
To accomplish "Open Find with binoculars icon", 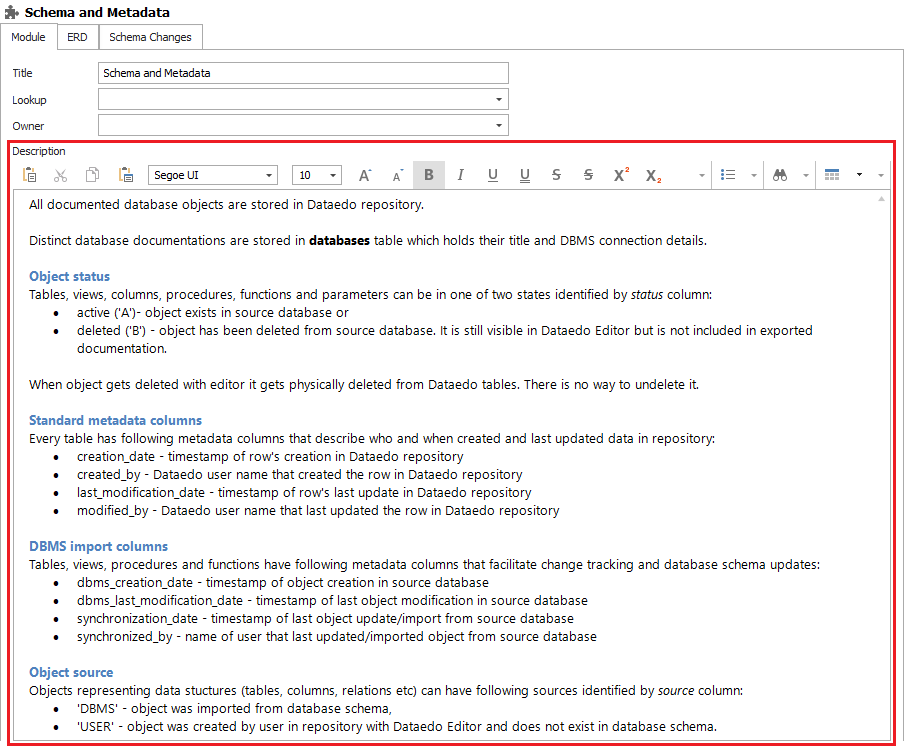I will (x=780, y=175).
